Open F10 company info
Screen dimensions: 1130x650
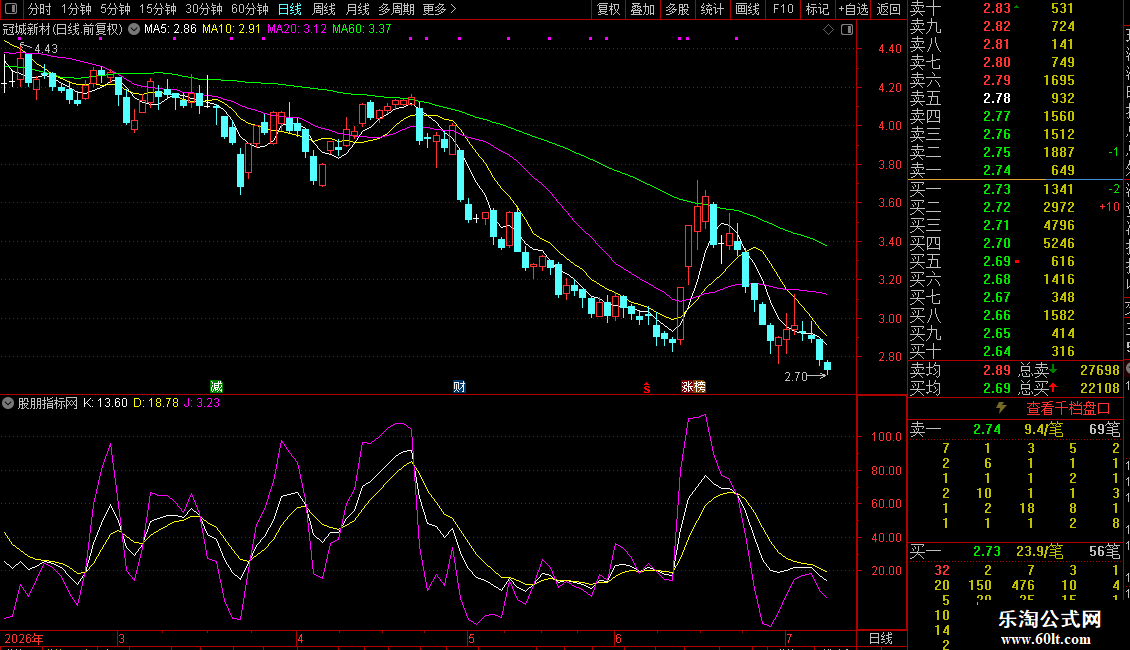pyautogui.click(x=783, y=9)
